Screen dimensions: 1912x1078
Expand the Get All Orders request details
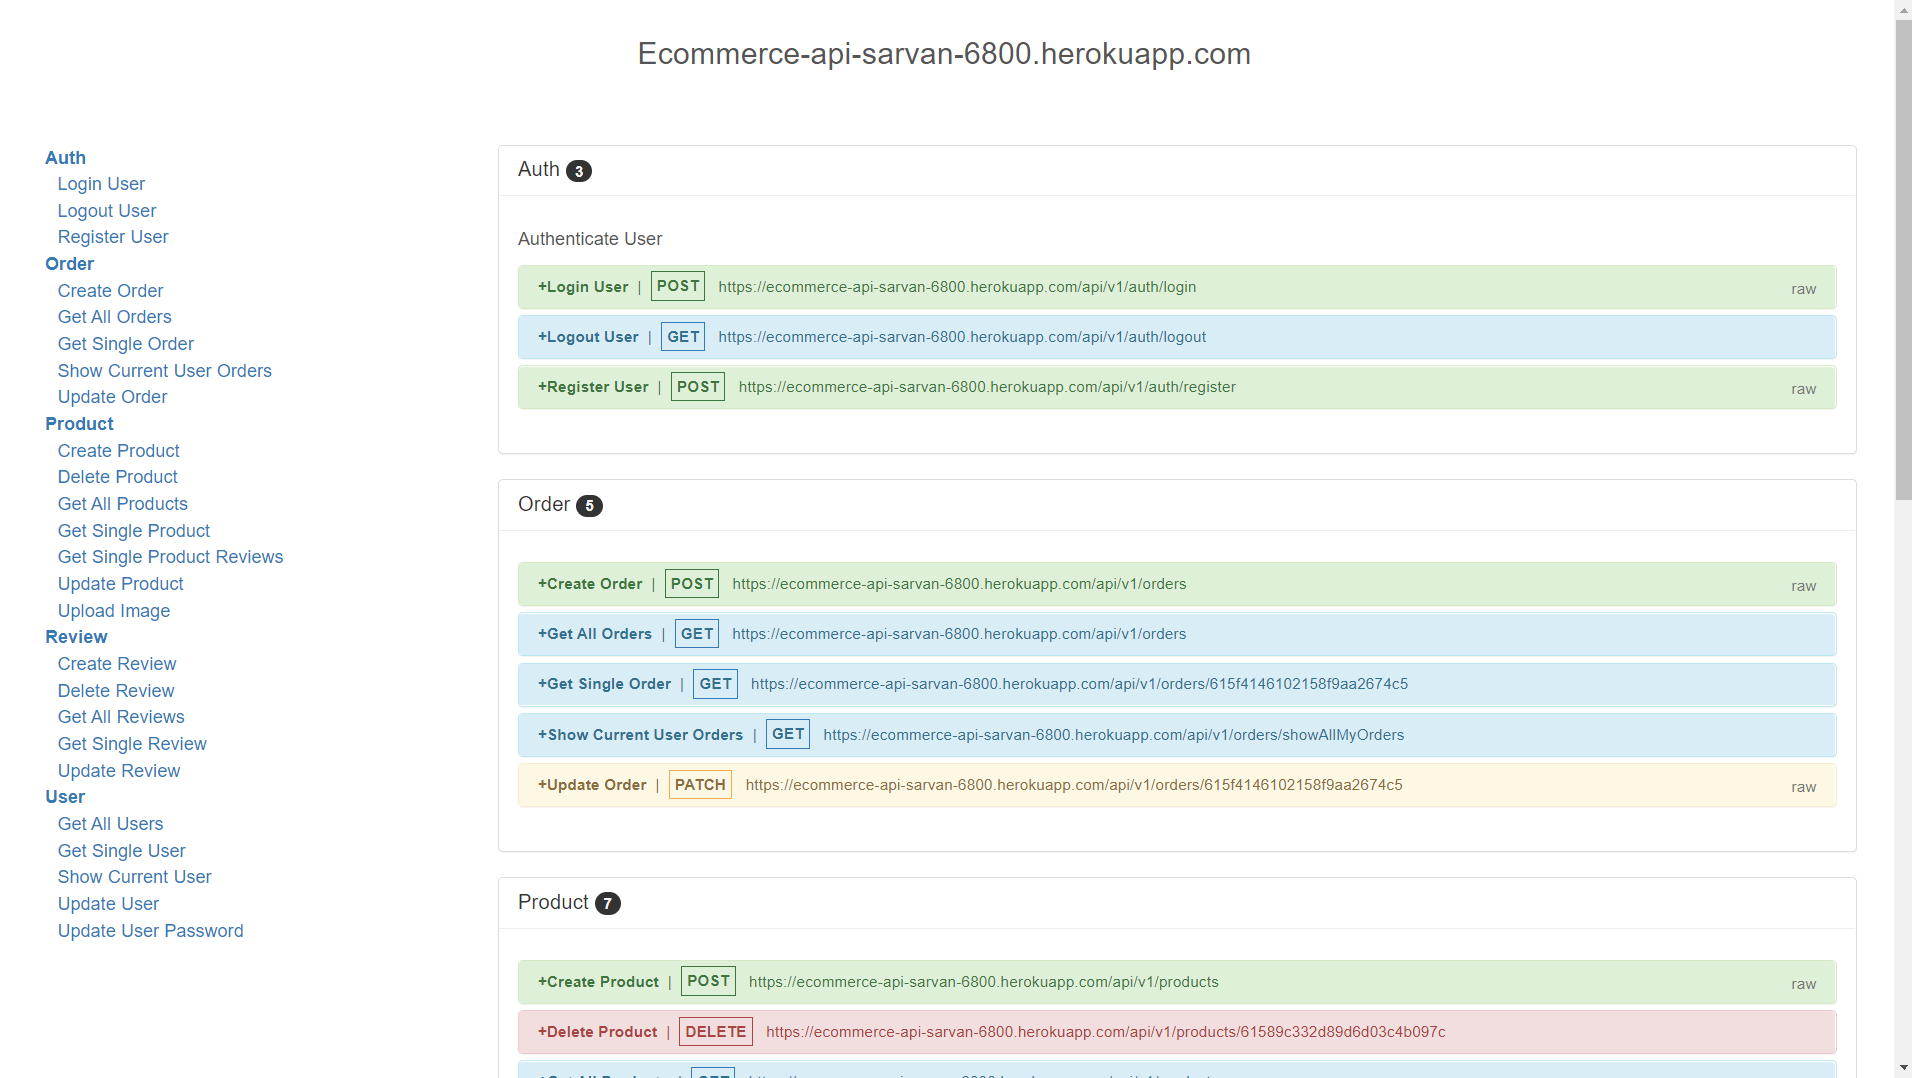[x=595, y=633]
